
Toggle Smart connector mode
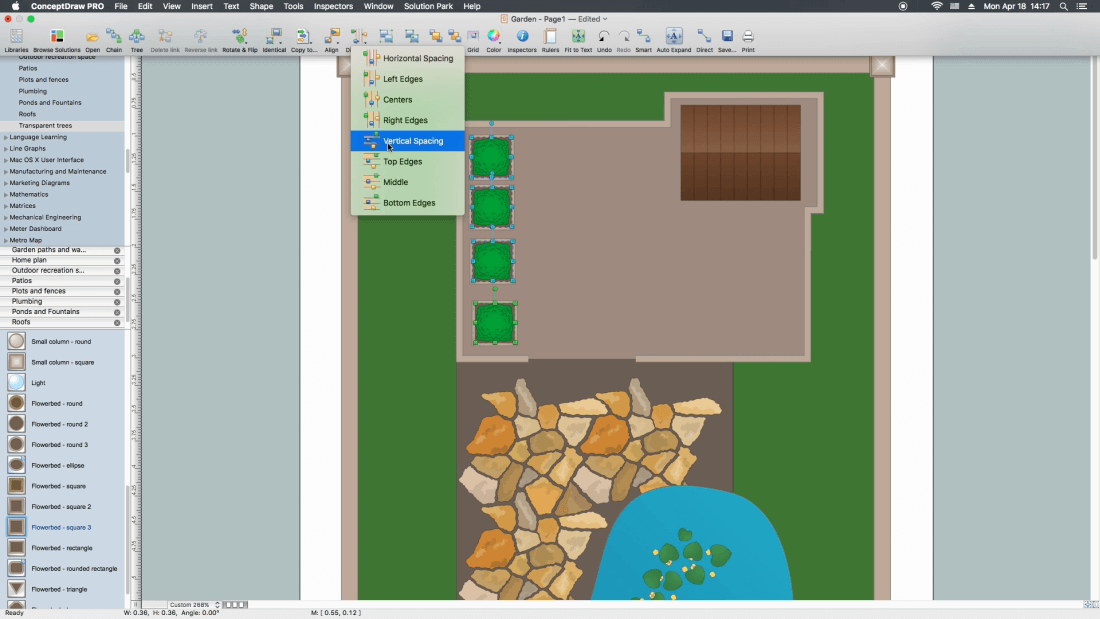[643, 39]
